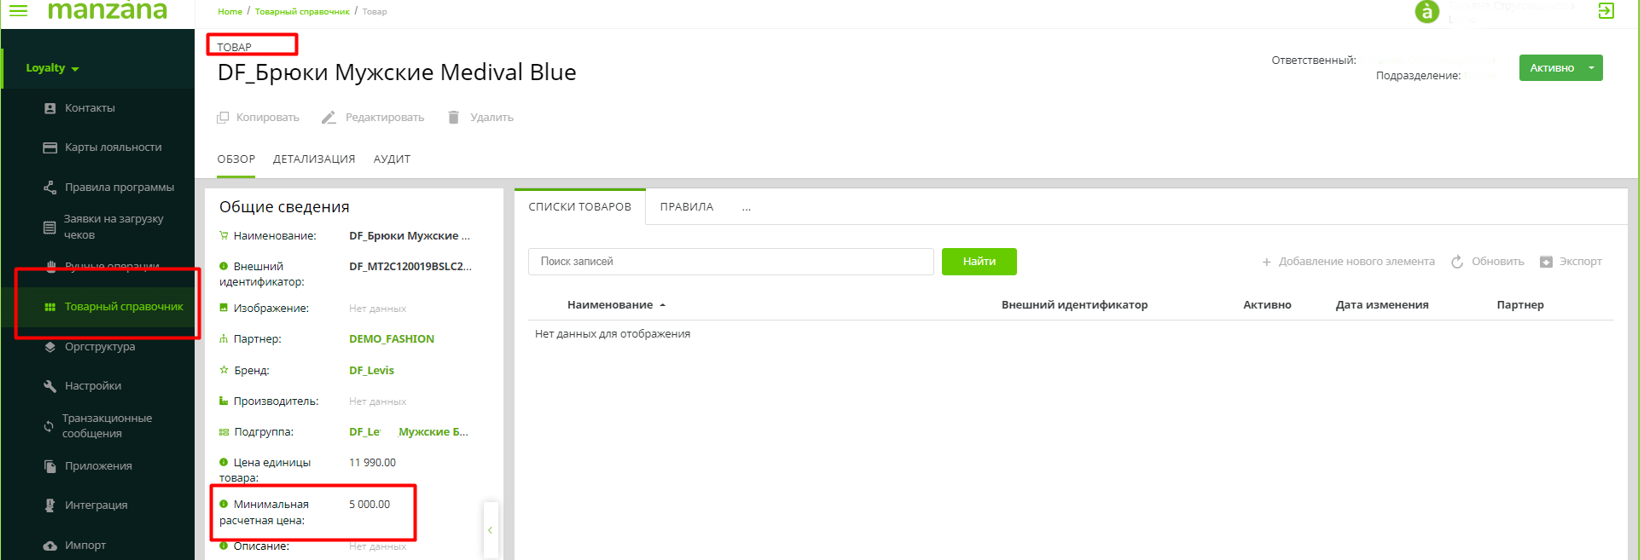Switch to the Детализация tab
Image resolution: width=1640 pixels, height=560 pixels.
[x=314, y=159]
